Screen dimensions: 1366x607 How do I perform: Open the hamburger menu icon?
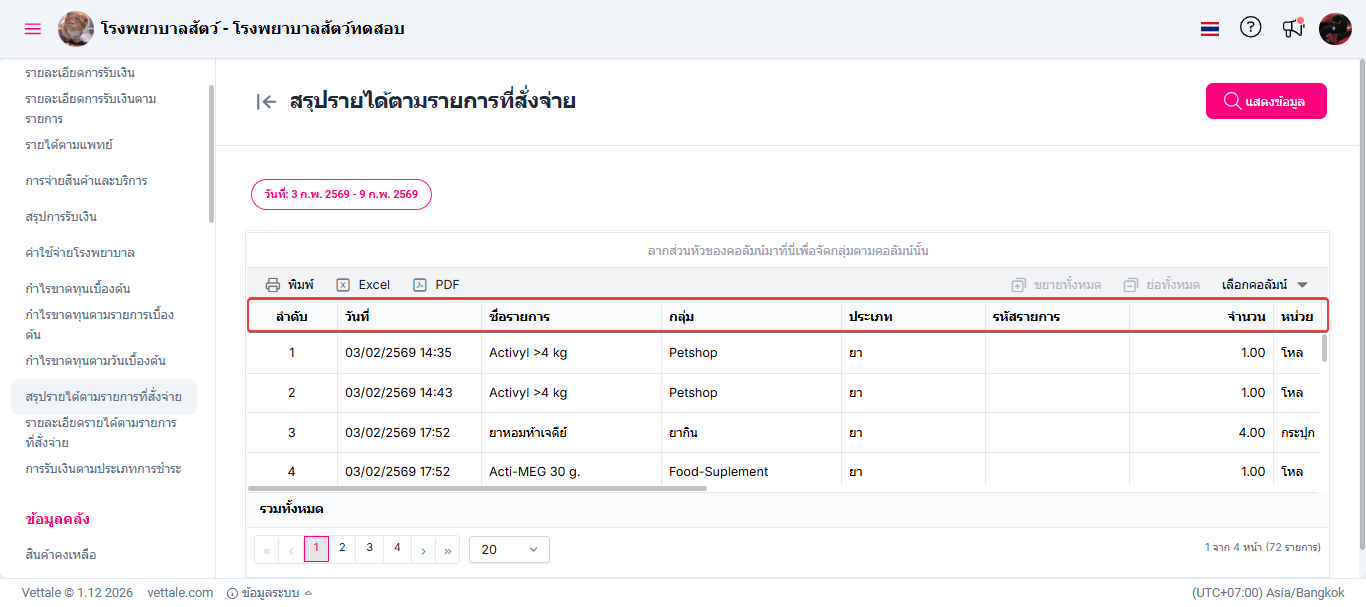click(x=33, y=29)
